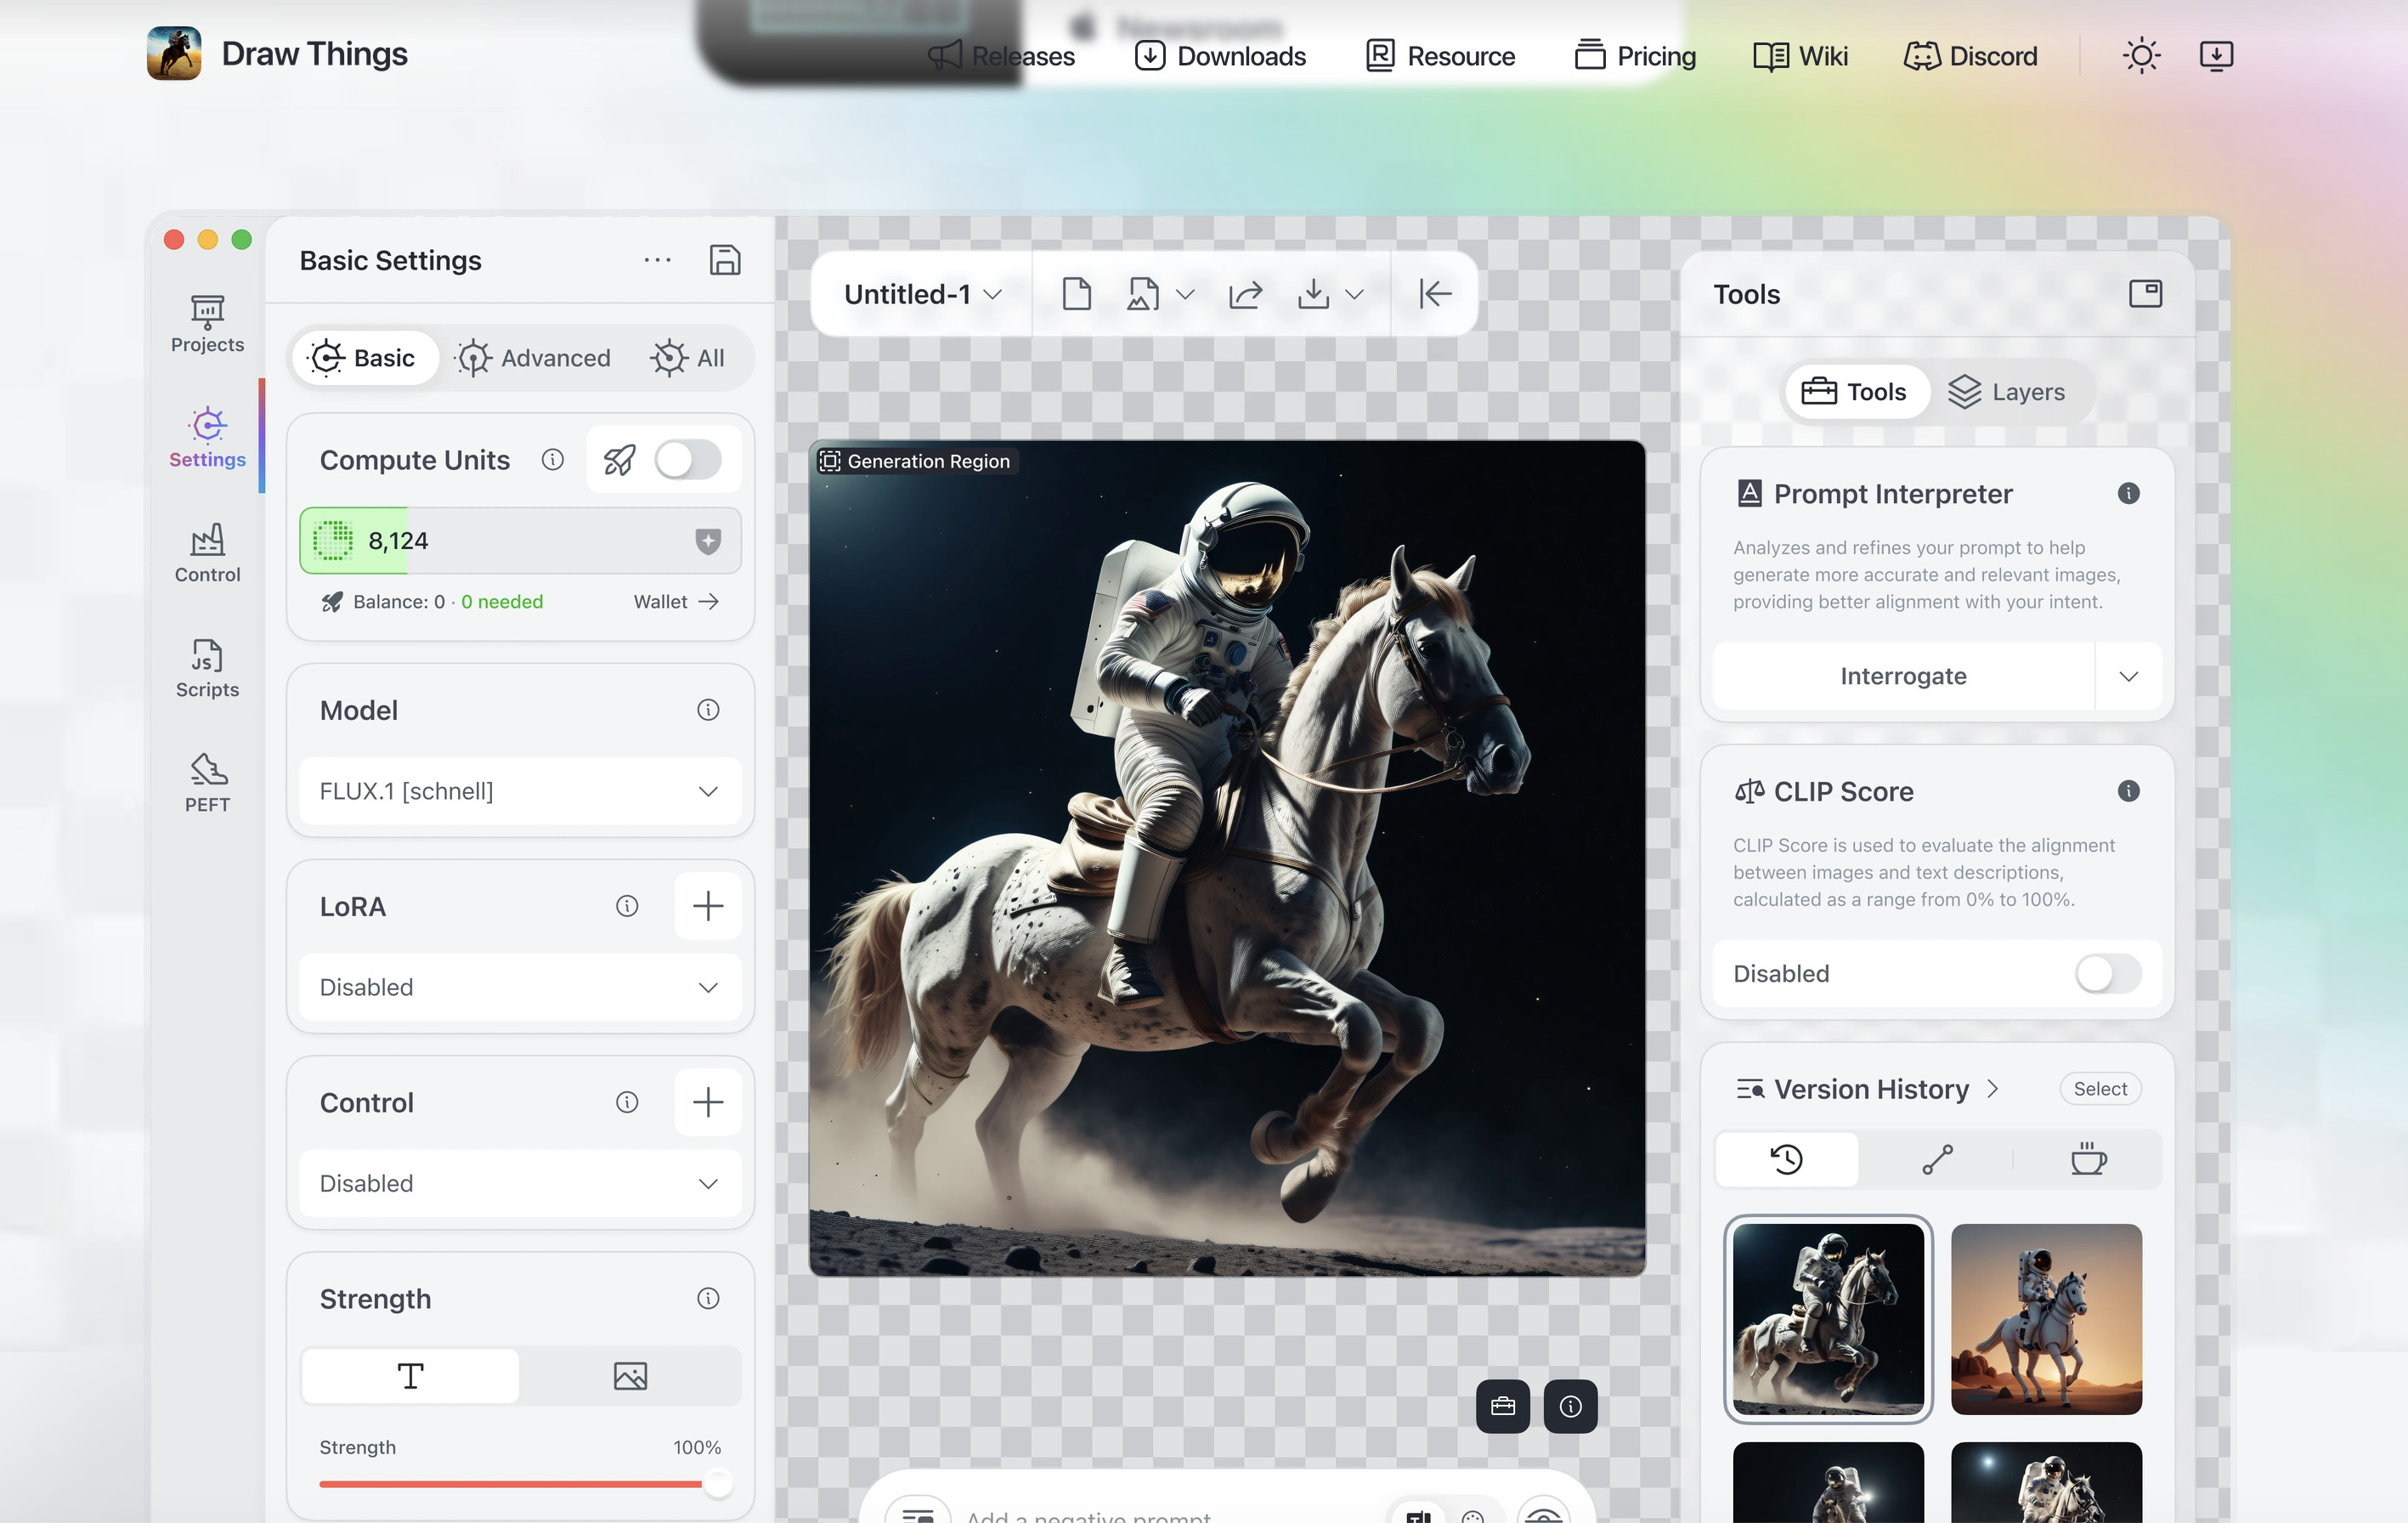Open the Projects sidebar section
Screen dimensions: 2408x1523
tap(207, 324)
